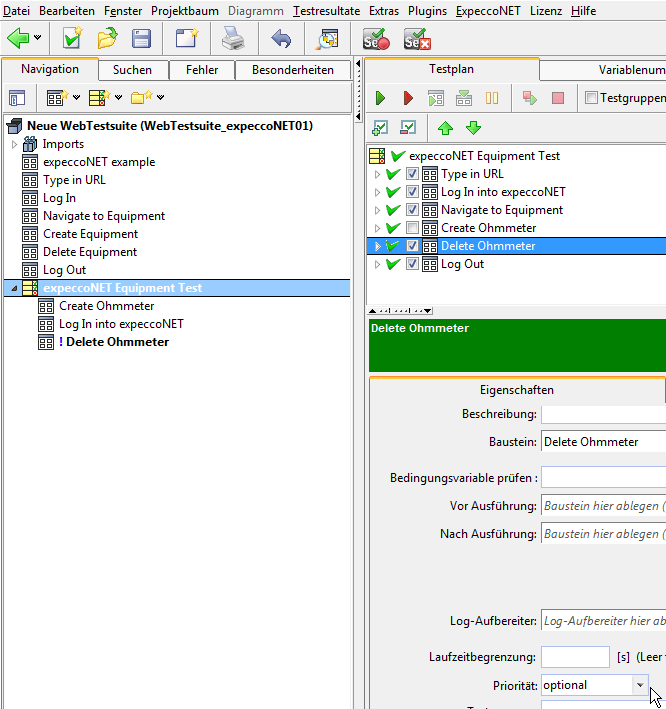Expand the Imports tree node
Screen dimensions: 666x709
tap(15, 144)
